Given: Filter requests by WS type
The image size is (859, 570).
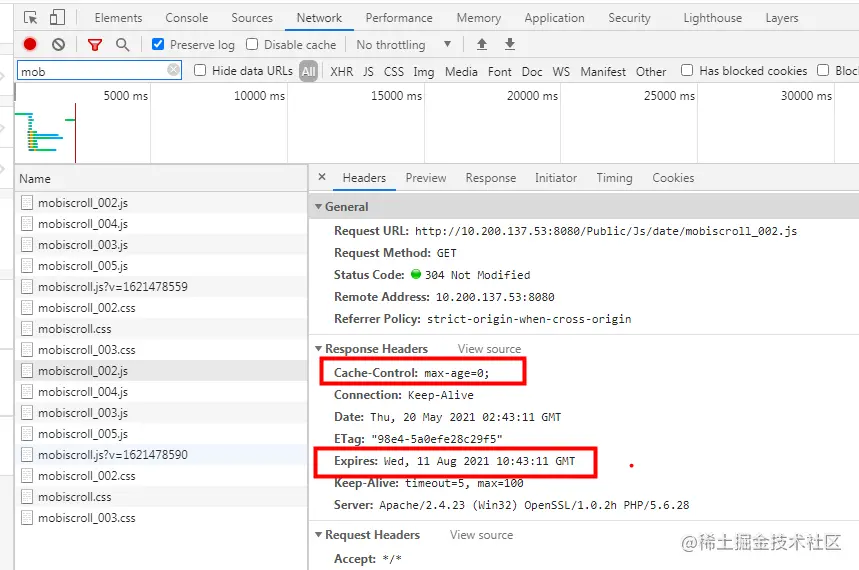Looking at the screenshot, I should click(561, 72).
